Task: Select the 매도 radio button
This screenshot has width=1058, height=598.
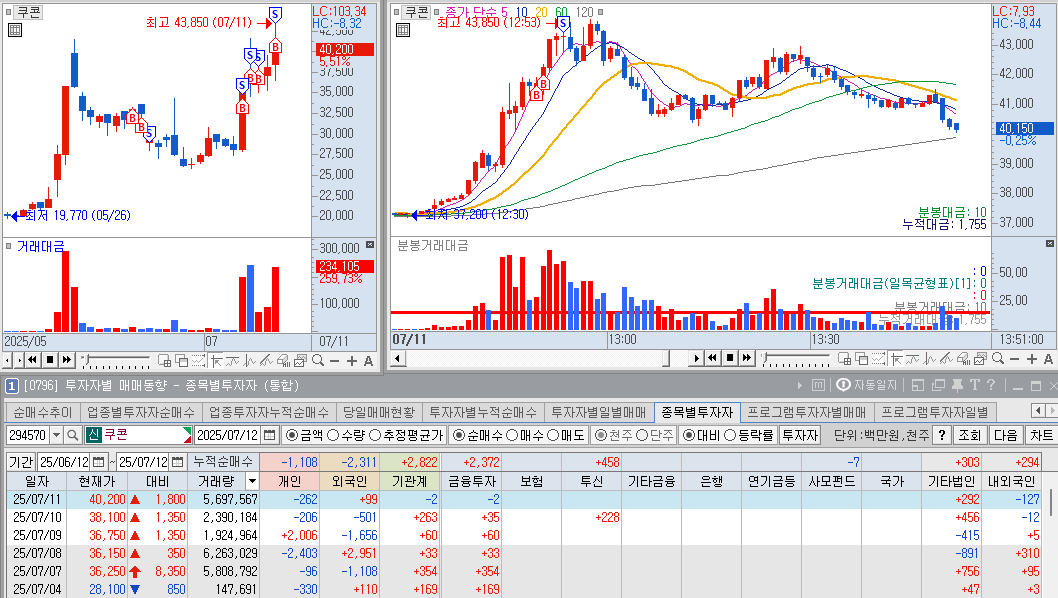Action: point(553,435)
